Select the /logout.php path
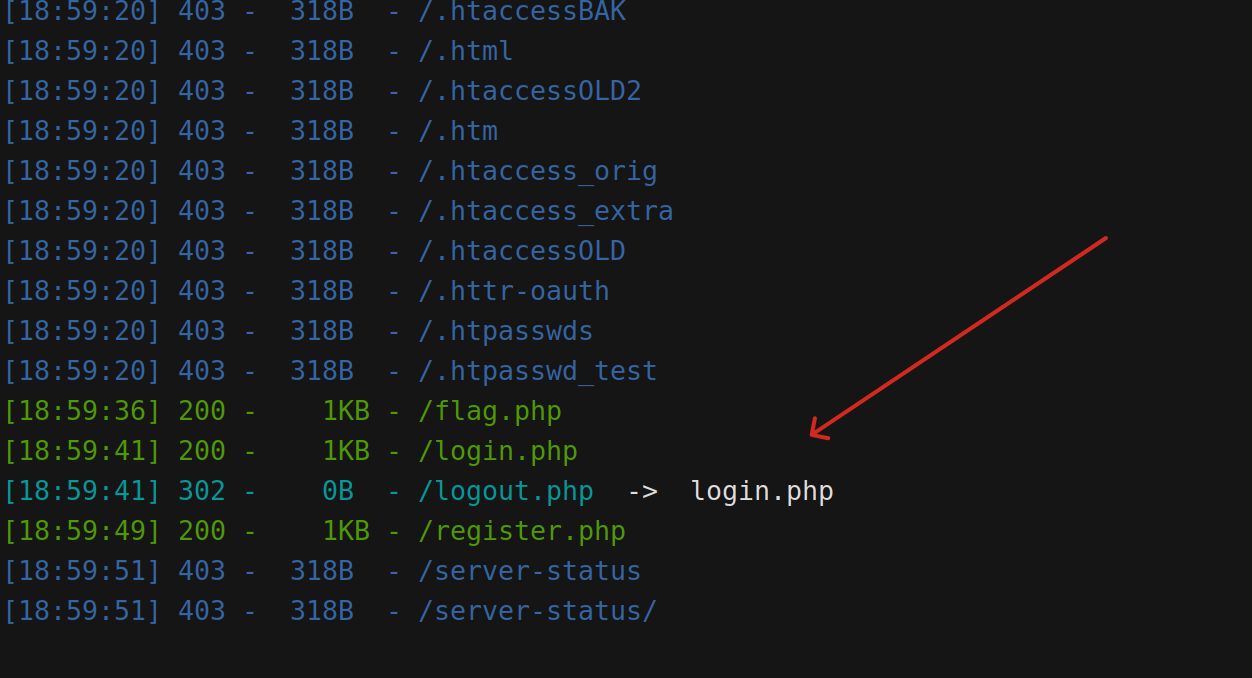The image size is (1252, 678). (x=505, y=491)
